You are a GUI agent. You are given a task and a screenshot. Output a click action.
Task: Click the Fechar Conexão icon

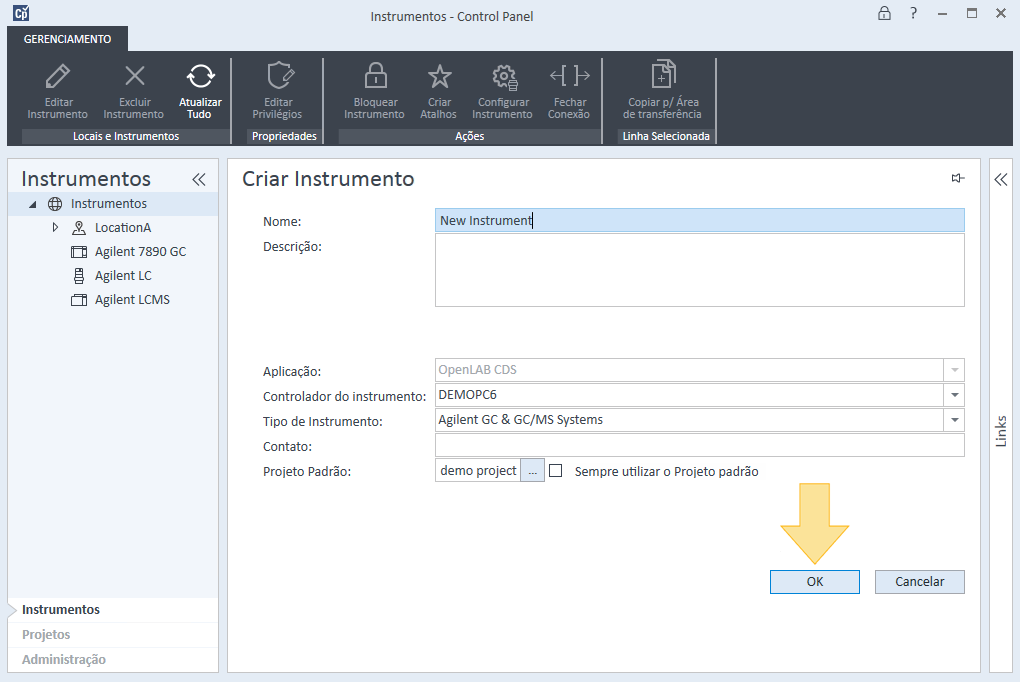coord(570,75)
